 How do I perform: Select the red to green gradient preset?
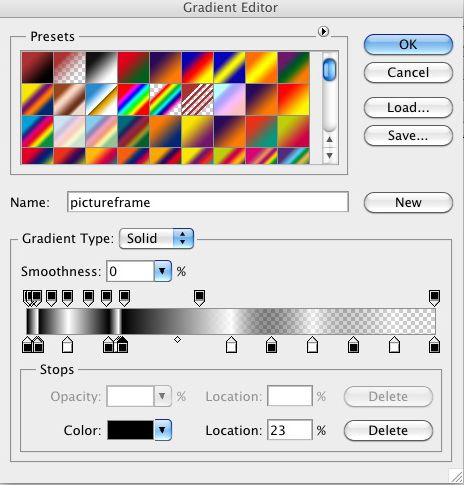[x=133, y=67]
